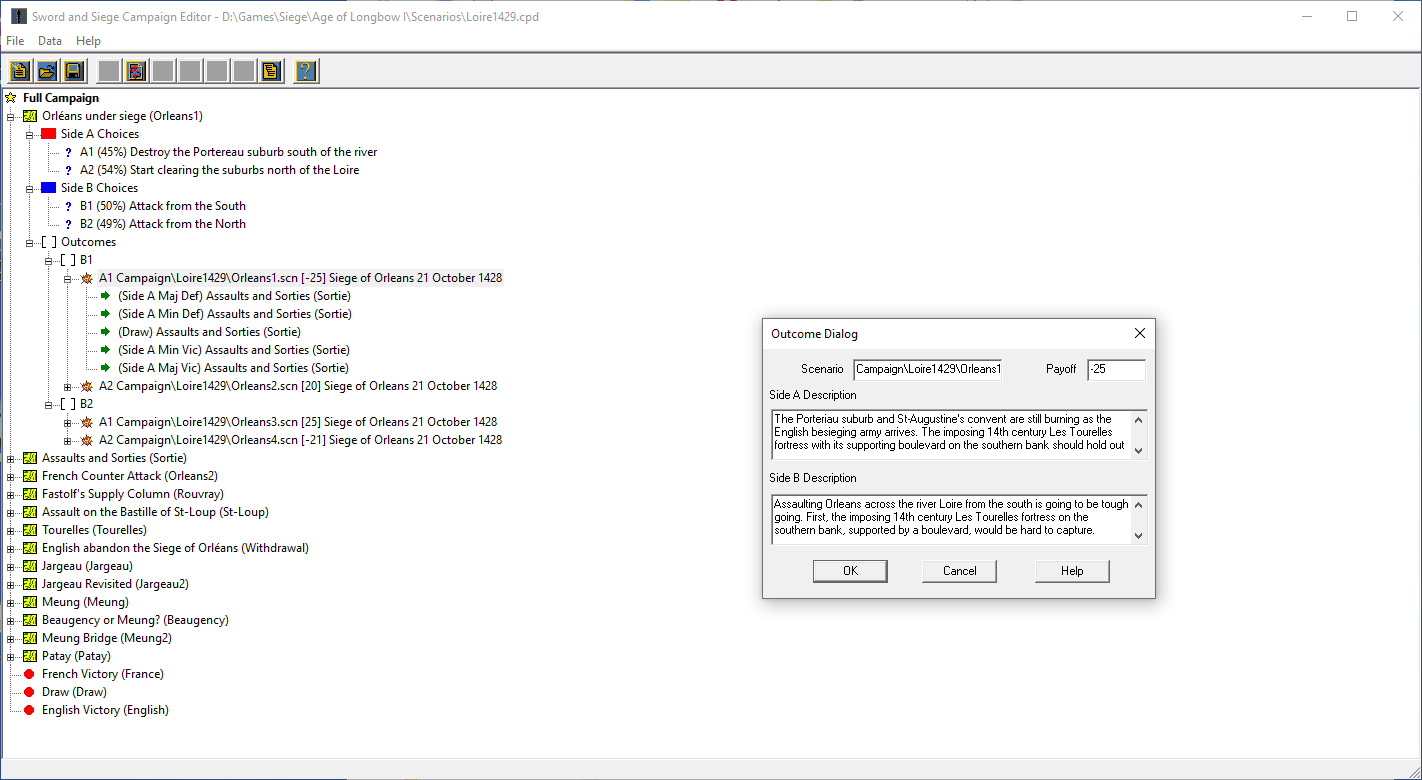Toggle the Outcomes bracket checkbox

pos(49,242)
